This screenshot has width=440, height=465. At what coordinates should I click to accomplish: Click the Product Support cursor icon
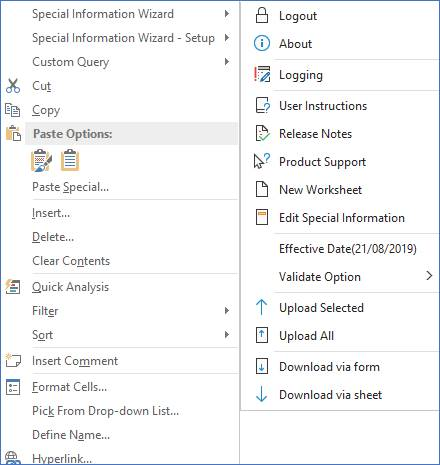[x=262, y=161]
